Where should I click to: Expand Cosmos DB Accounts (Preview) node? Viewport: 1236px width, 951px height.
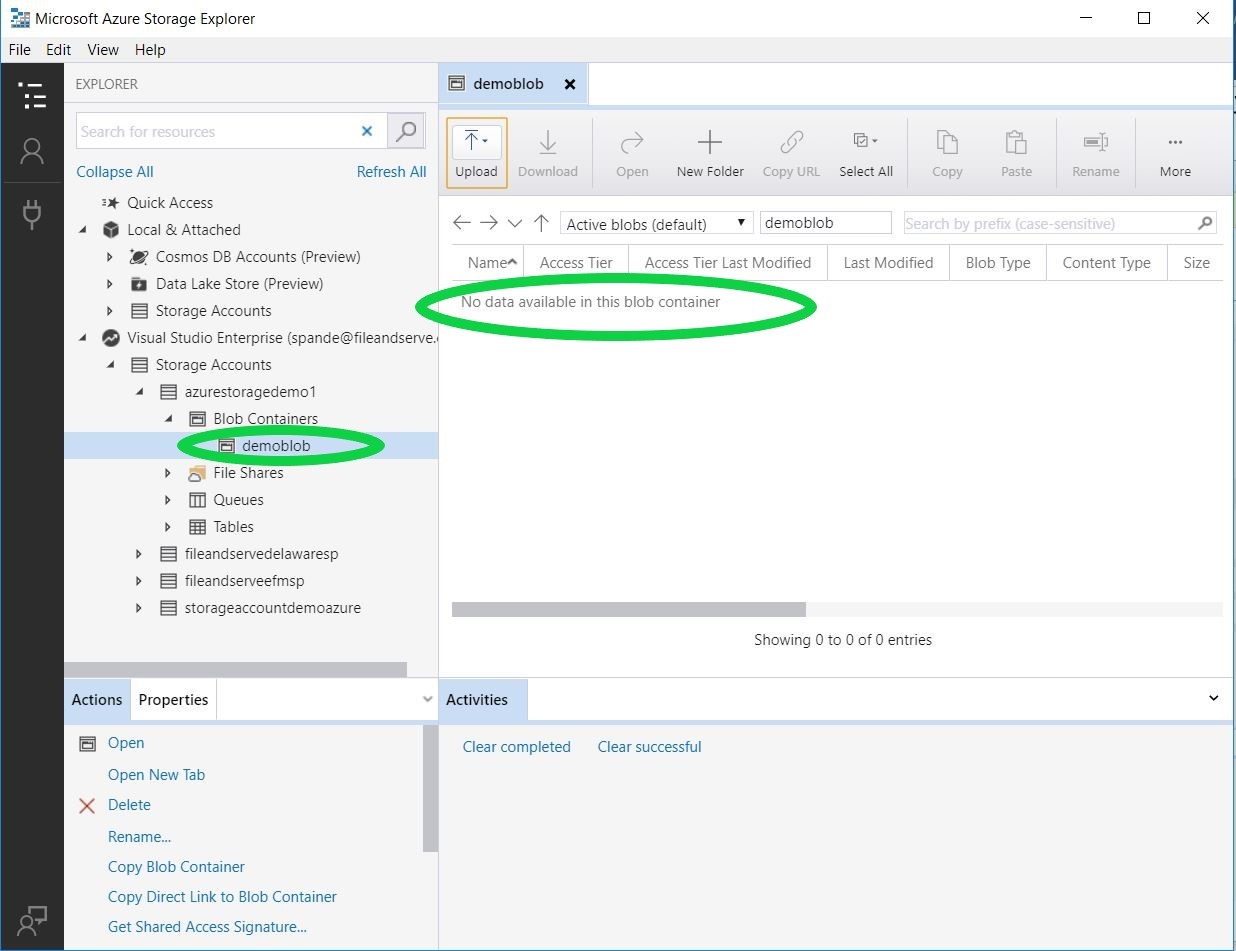111,257
